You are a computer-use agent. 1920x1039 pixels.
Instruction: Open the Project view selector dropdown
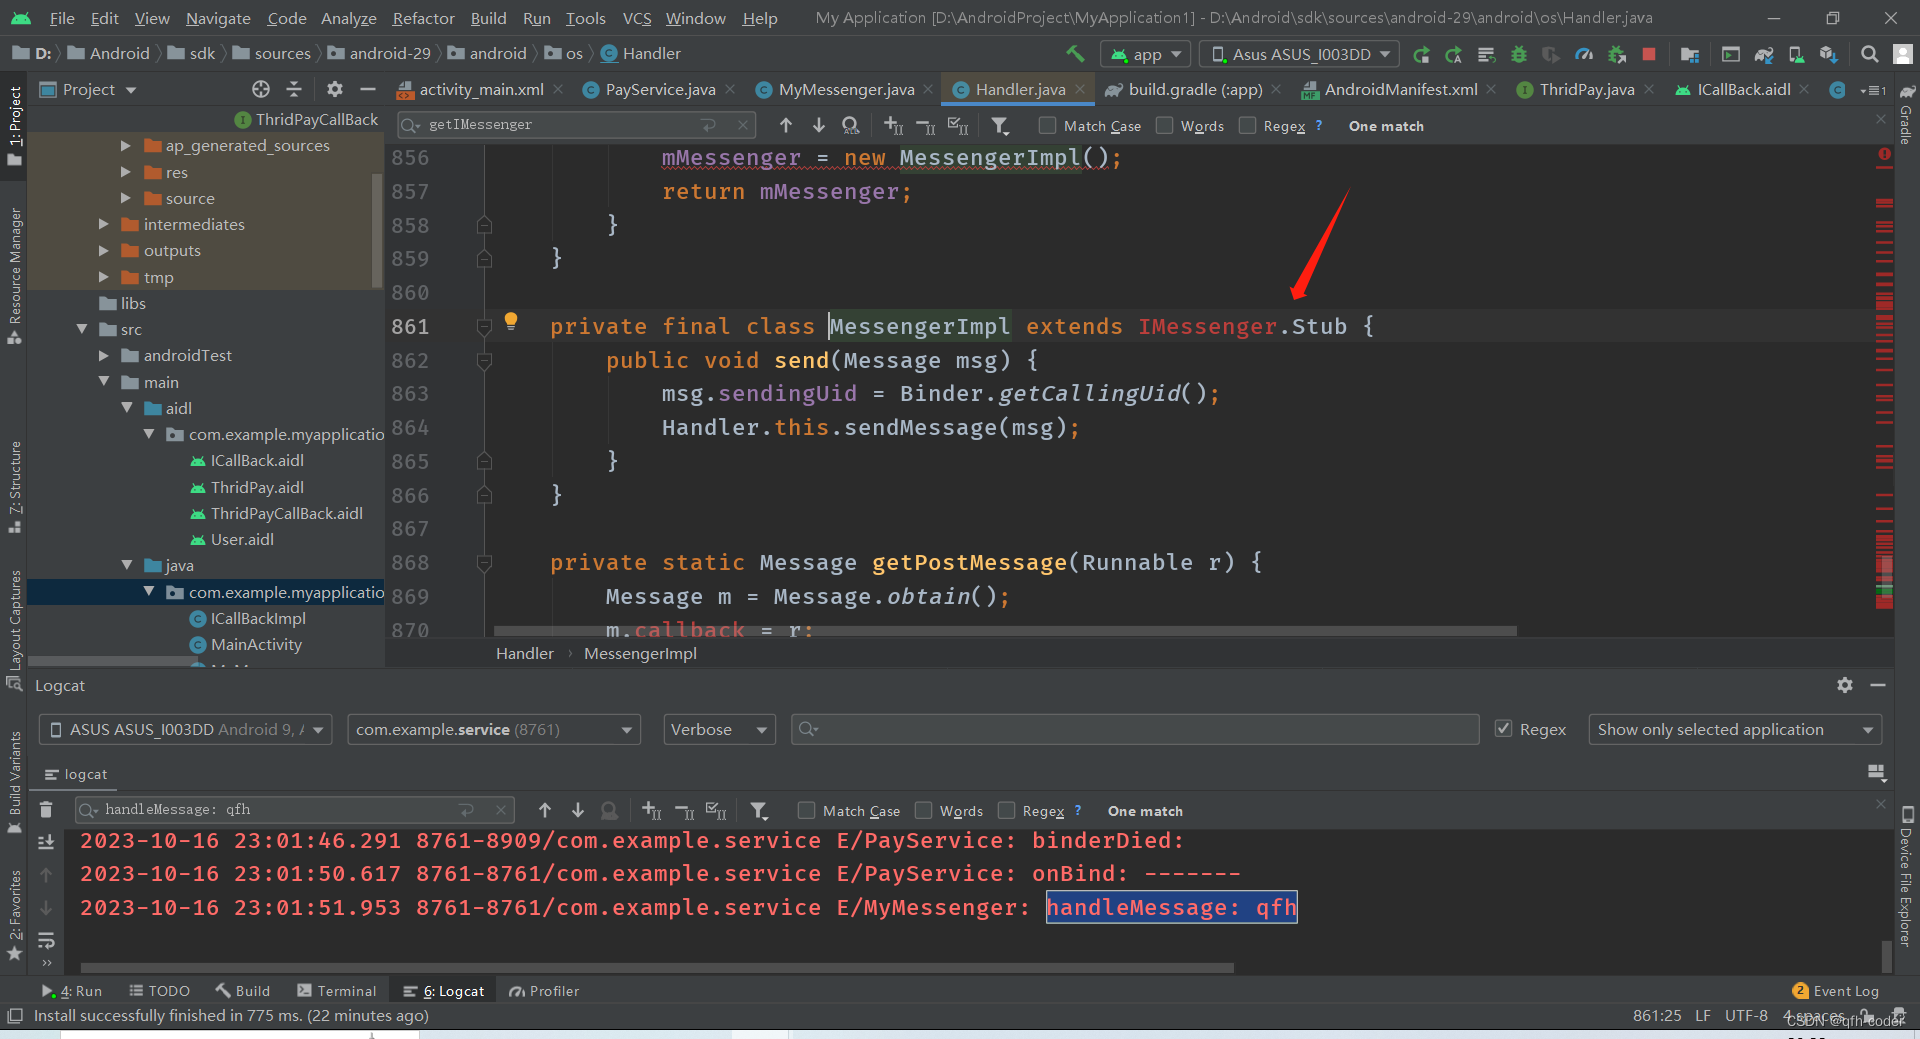(89, 89)
